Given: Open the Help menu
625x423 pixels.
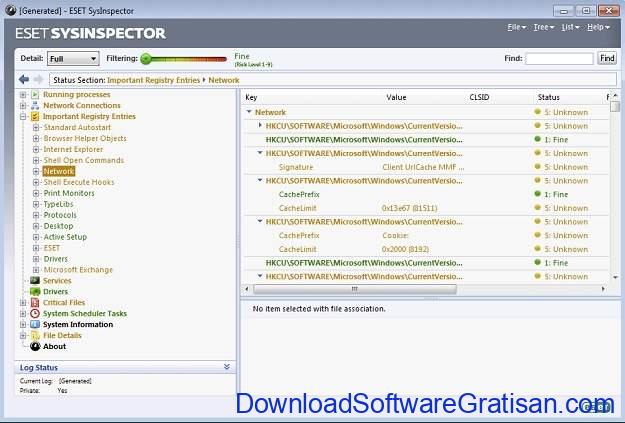Looking at the screenshot, I should [598, 27].
